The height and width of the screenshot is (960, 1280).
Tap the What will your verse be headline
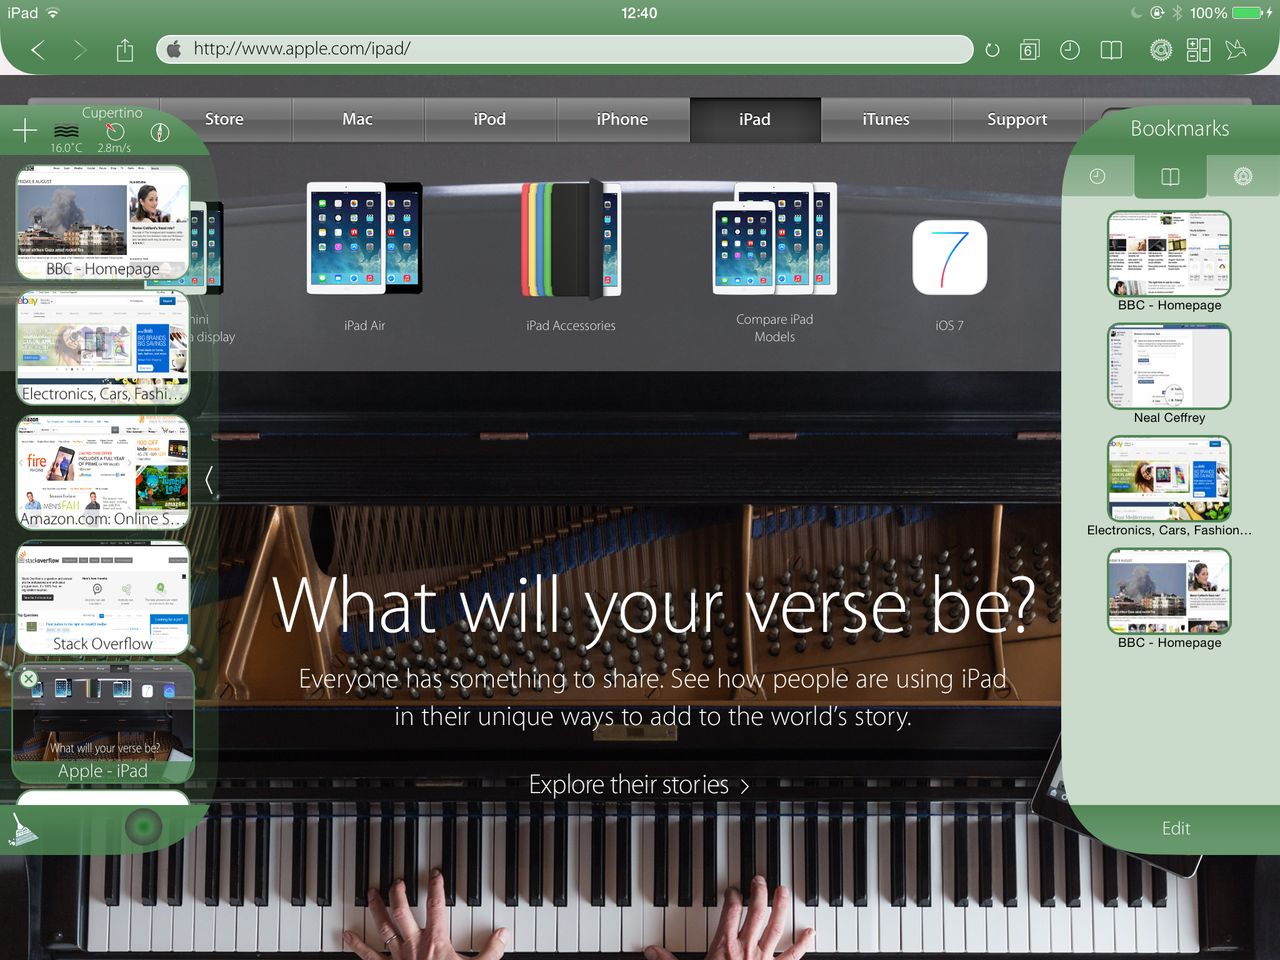coord(654,605)
